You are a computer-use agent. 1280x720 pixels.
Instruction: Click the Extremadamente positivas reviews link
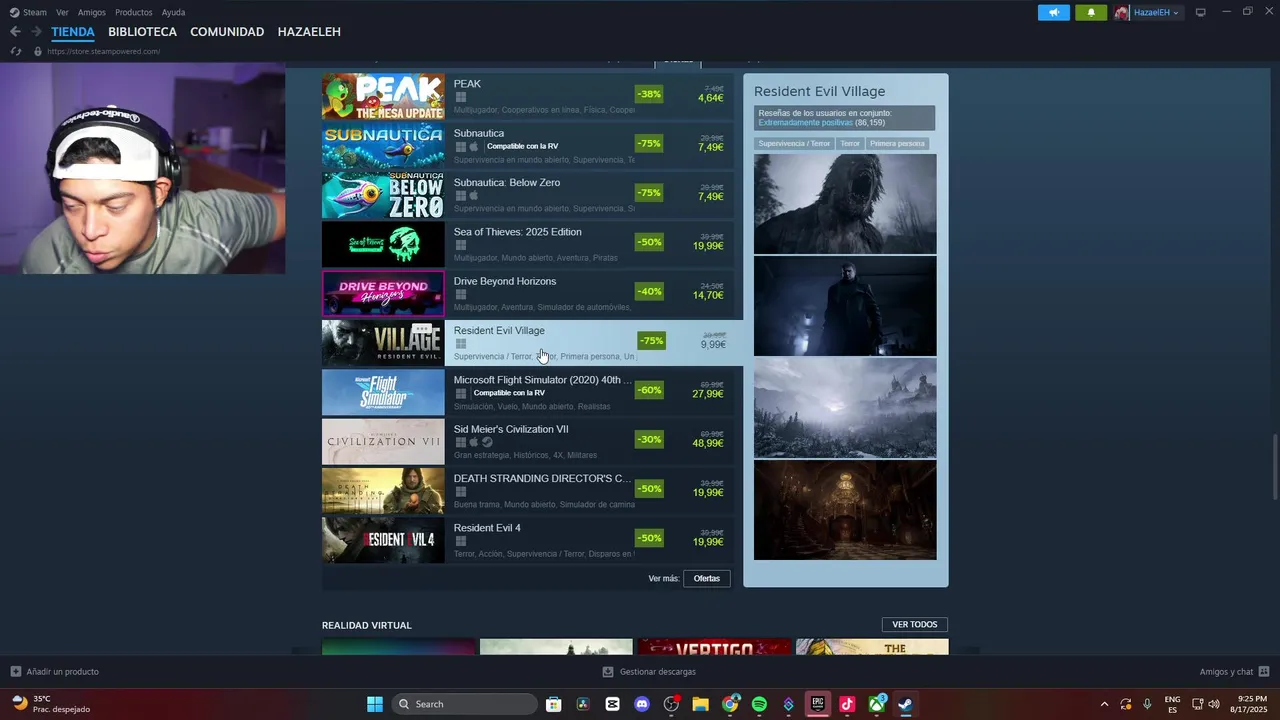pyautogui.click(x=806, y=122)
